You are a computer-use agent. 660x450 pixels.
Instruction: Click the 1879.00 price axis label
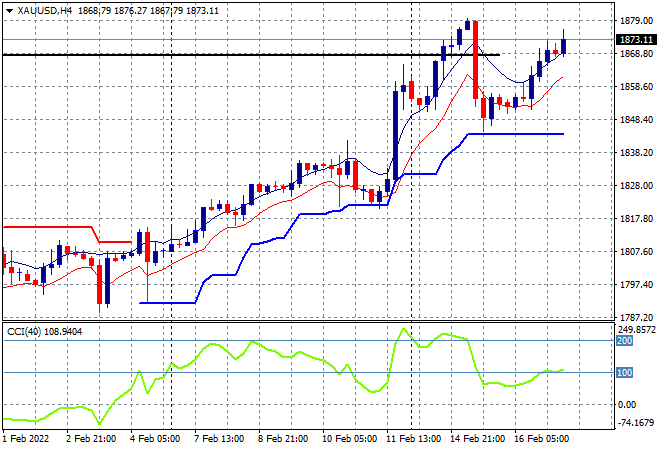tap(636, 21)
